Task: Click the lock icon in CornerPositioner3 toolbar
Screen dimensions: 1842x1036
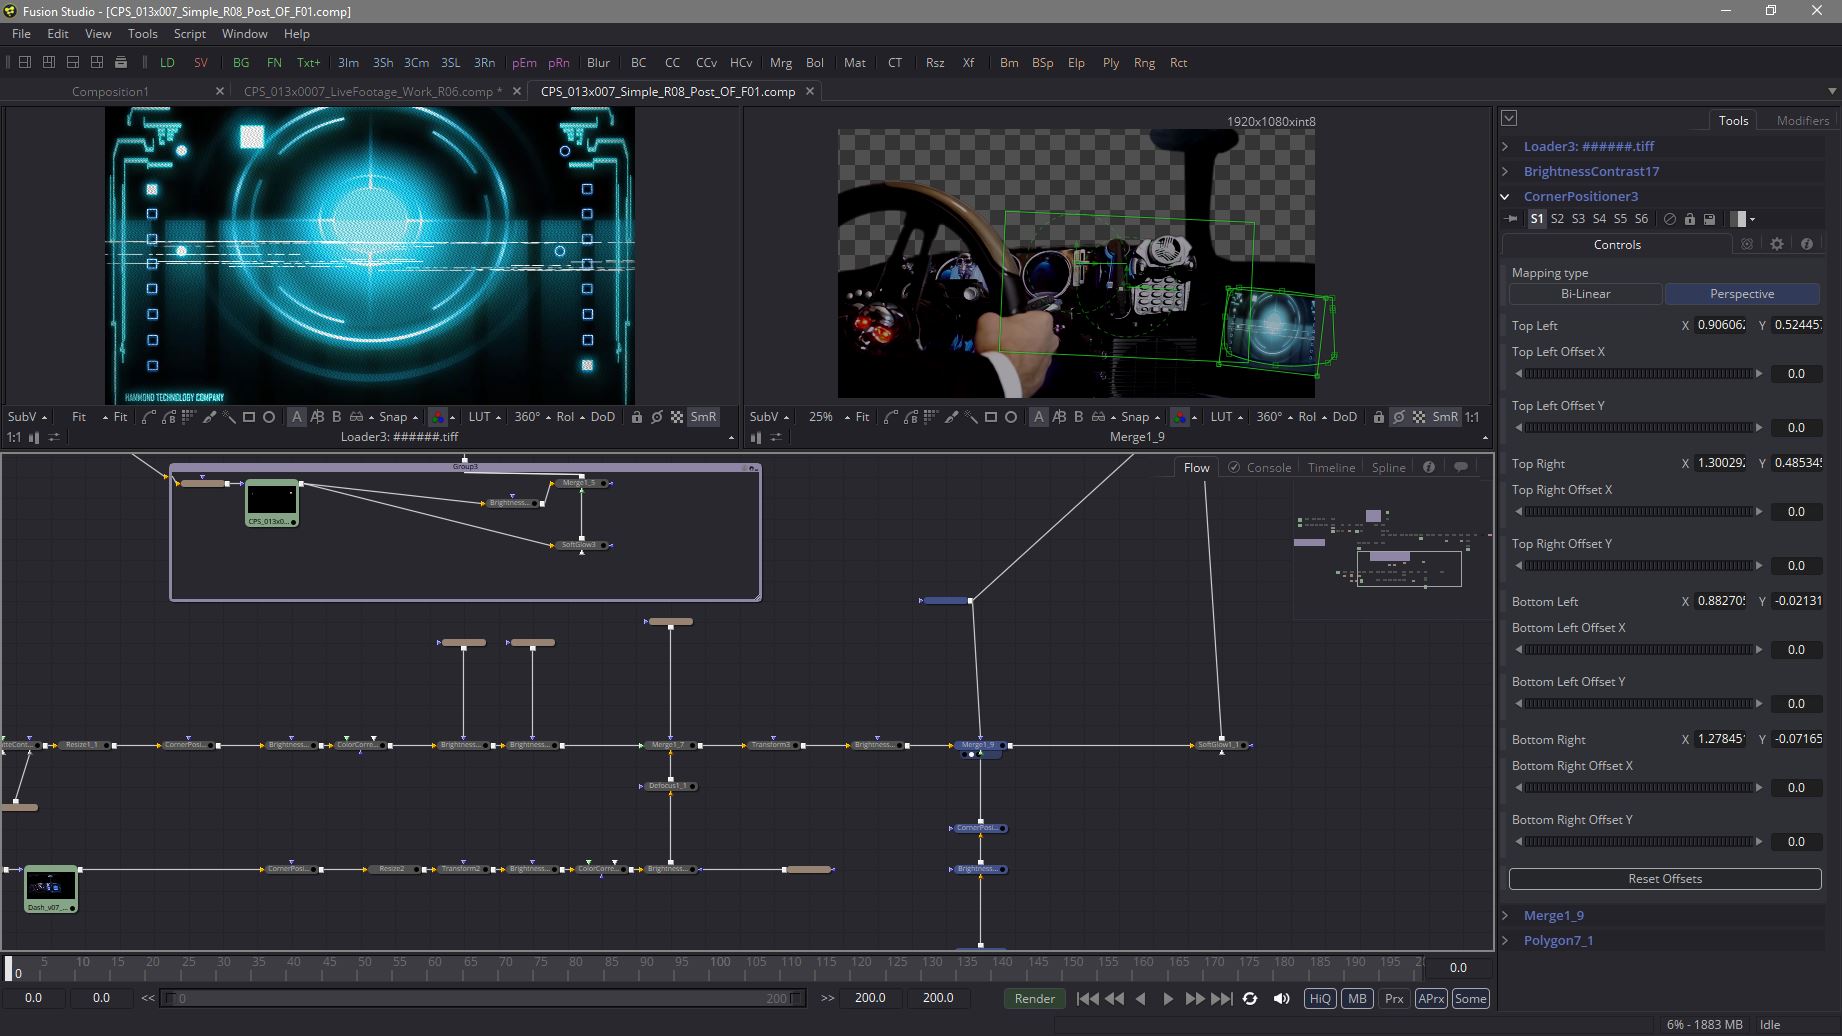Action: click(1690, 219)
